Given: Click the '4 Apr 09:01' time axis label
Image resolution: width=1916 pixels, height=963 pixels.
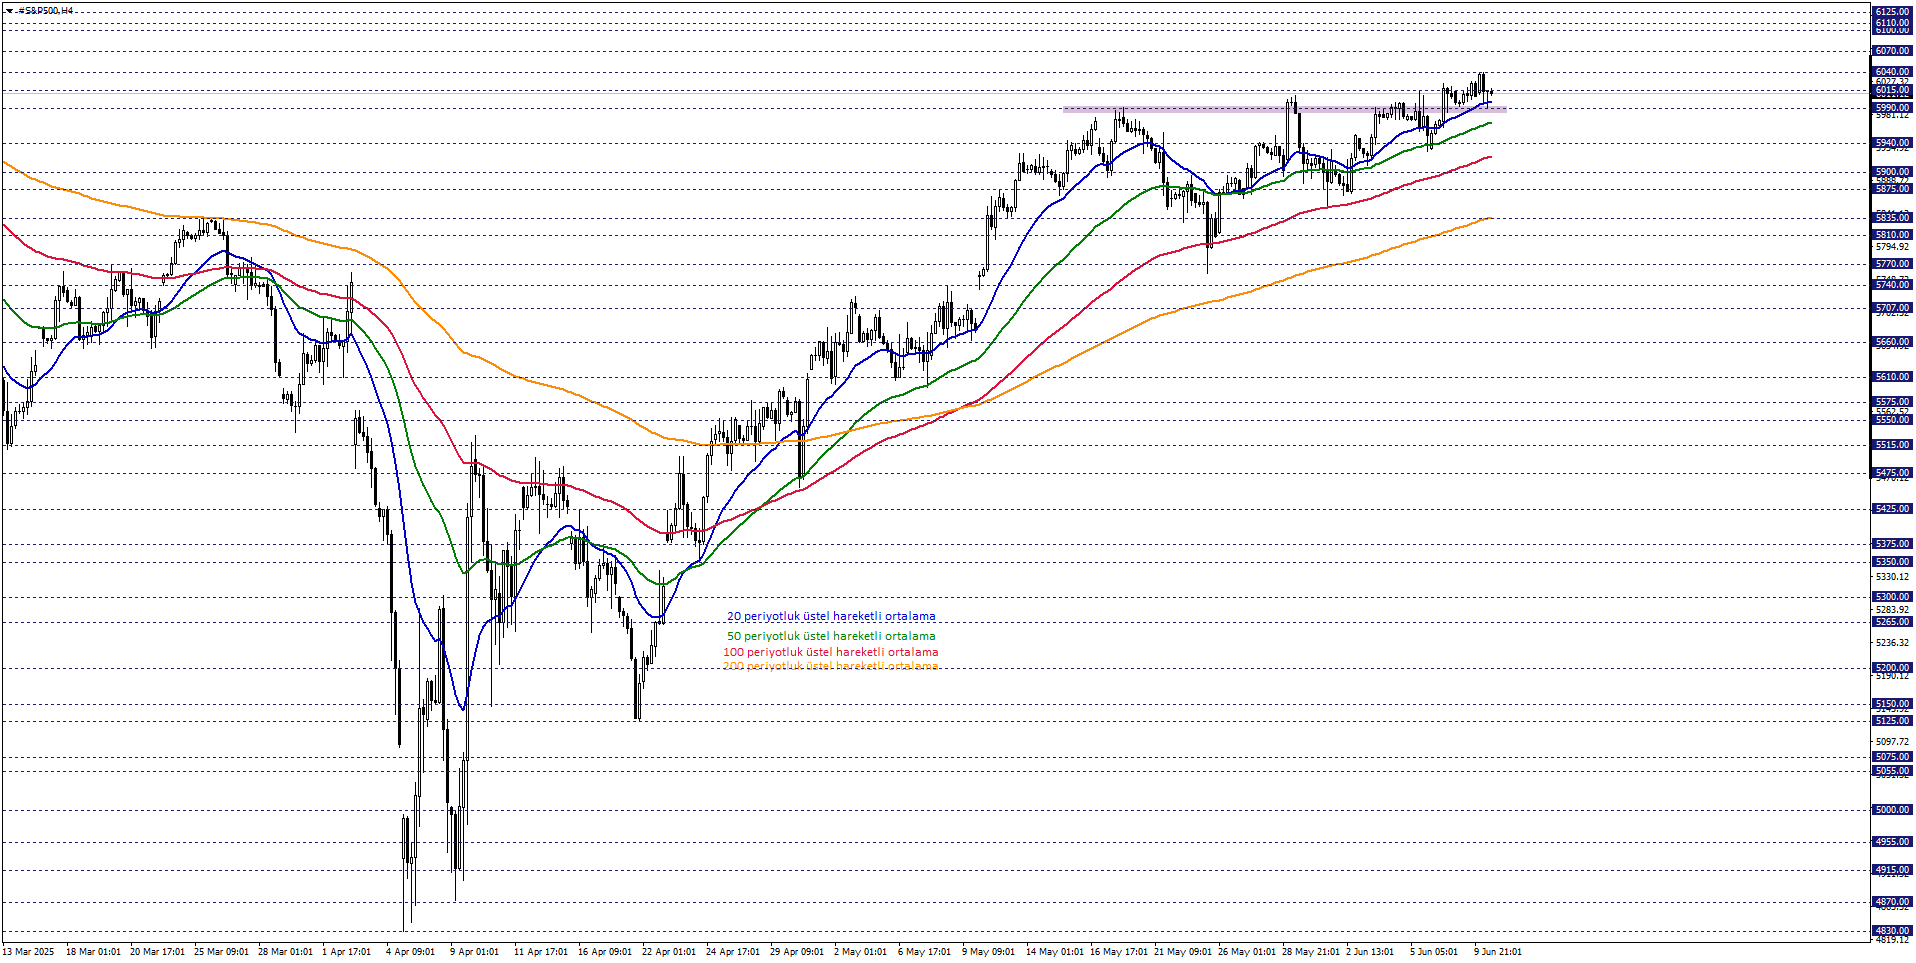Looking at the screenshot, I should click(410, 952).
